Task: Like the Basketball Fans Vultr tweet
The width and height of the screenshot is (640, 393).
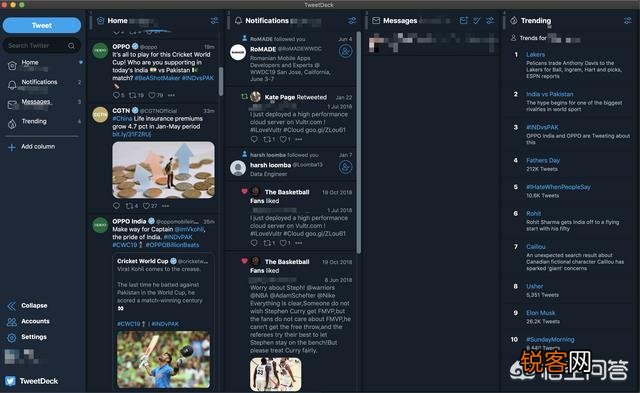Action: point(284,243)
